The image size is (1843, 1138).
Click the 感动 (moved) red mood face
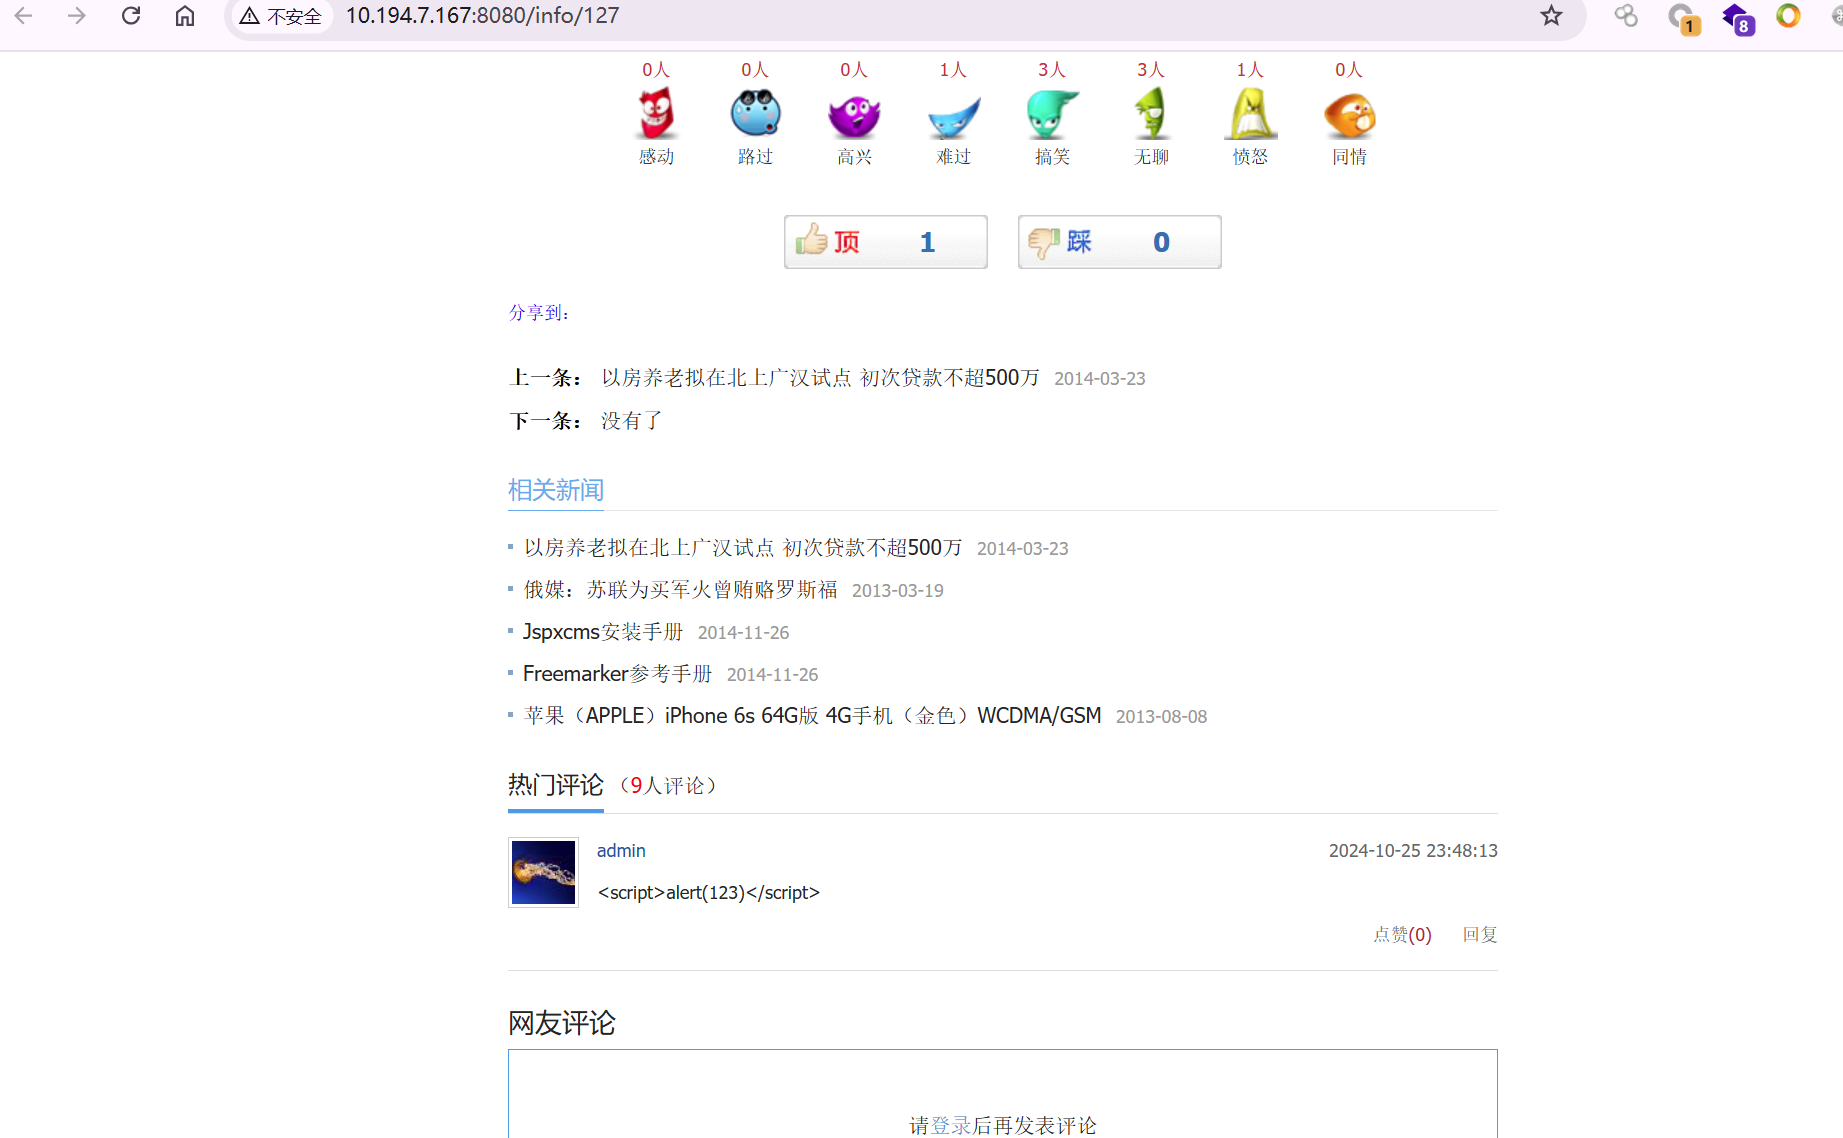[x=656, y=114]
